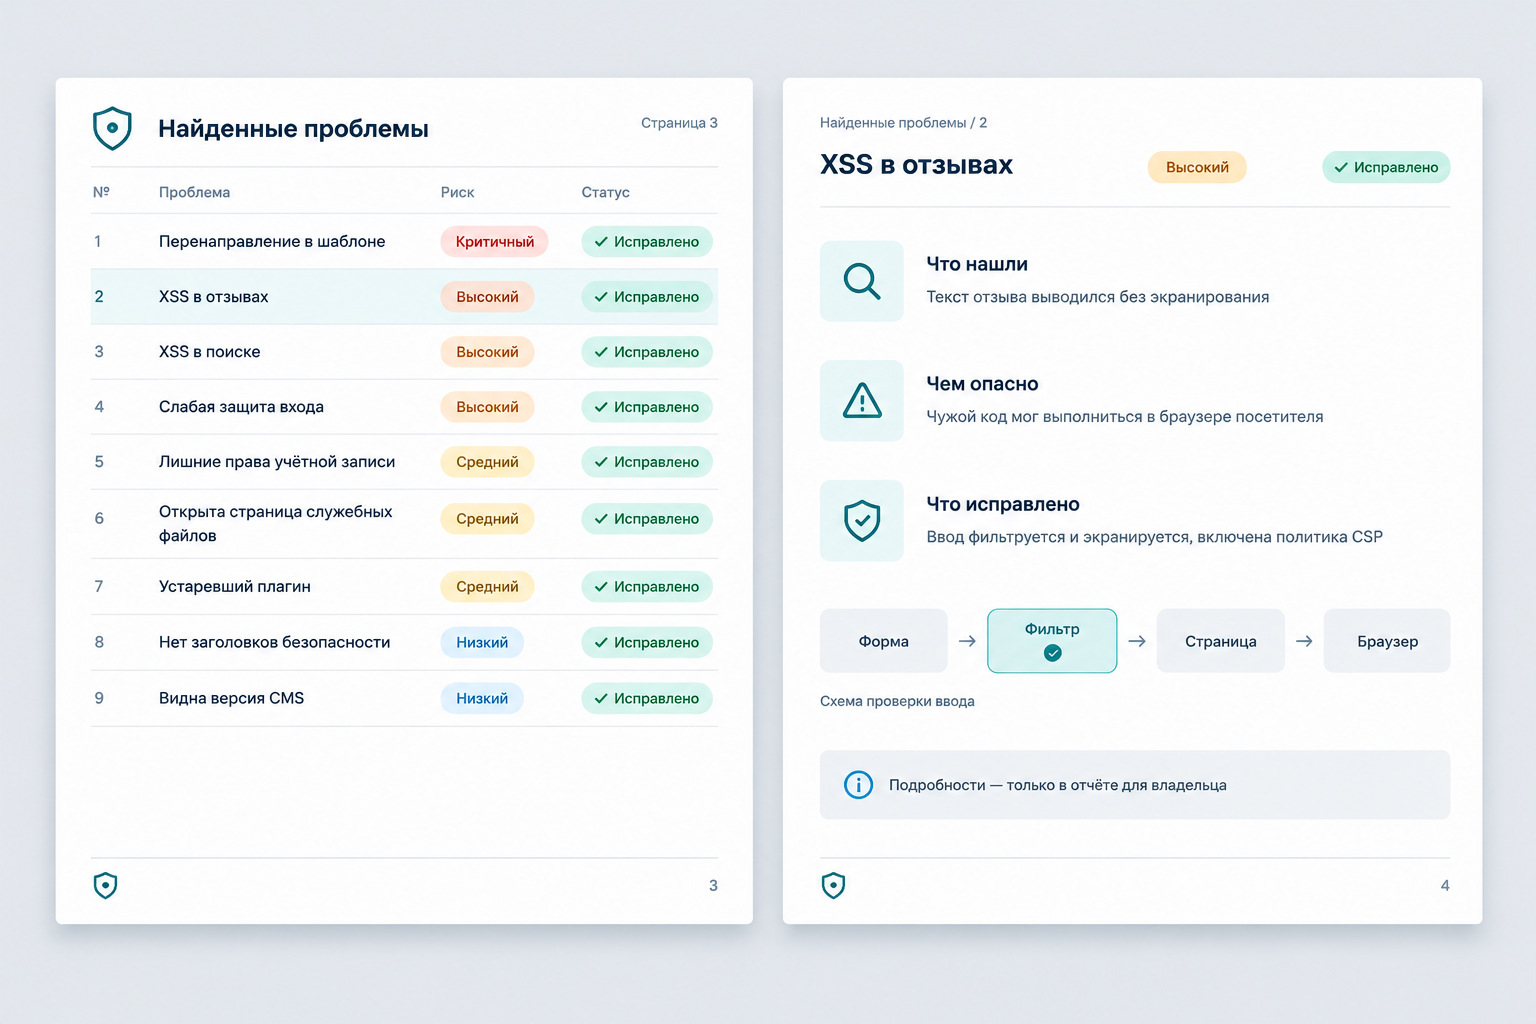
Task: Click the shield logo beside Найденные проблемы heading
Action: (x=112, y=128)
